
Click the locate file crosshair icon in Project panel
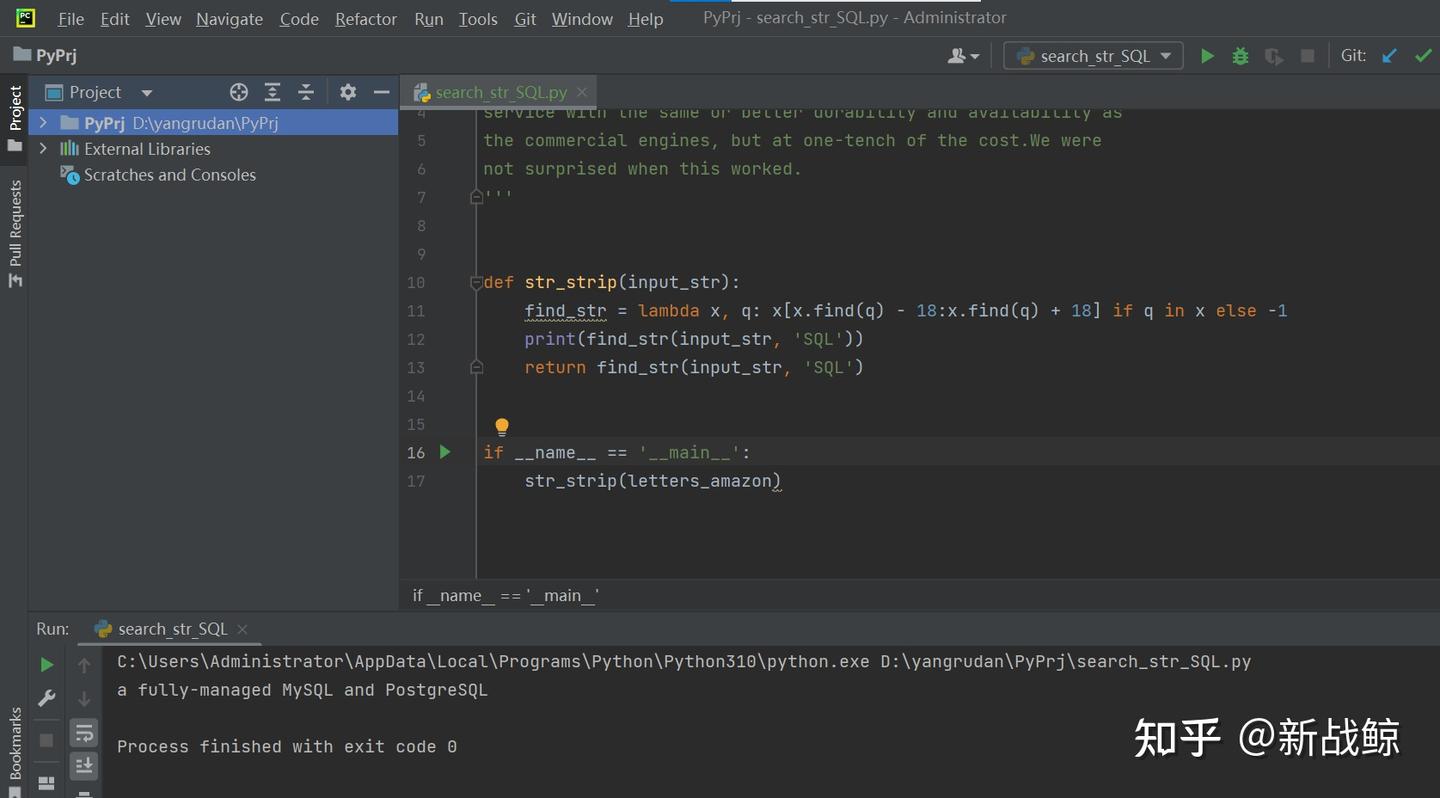click(x=238, y=92)
